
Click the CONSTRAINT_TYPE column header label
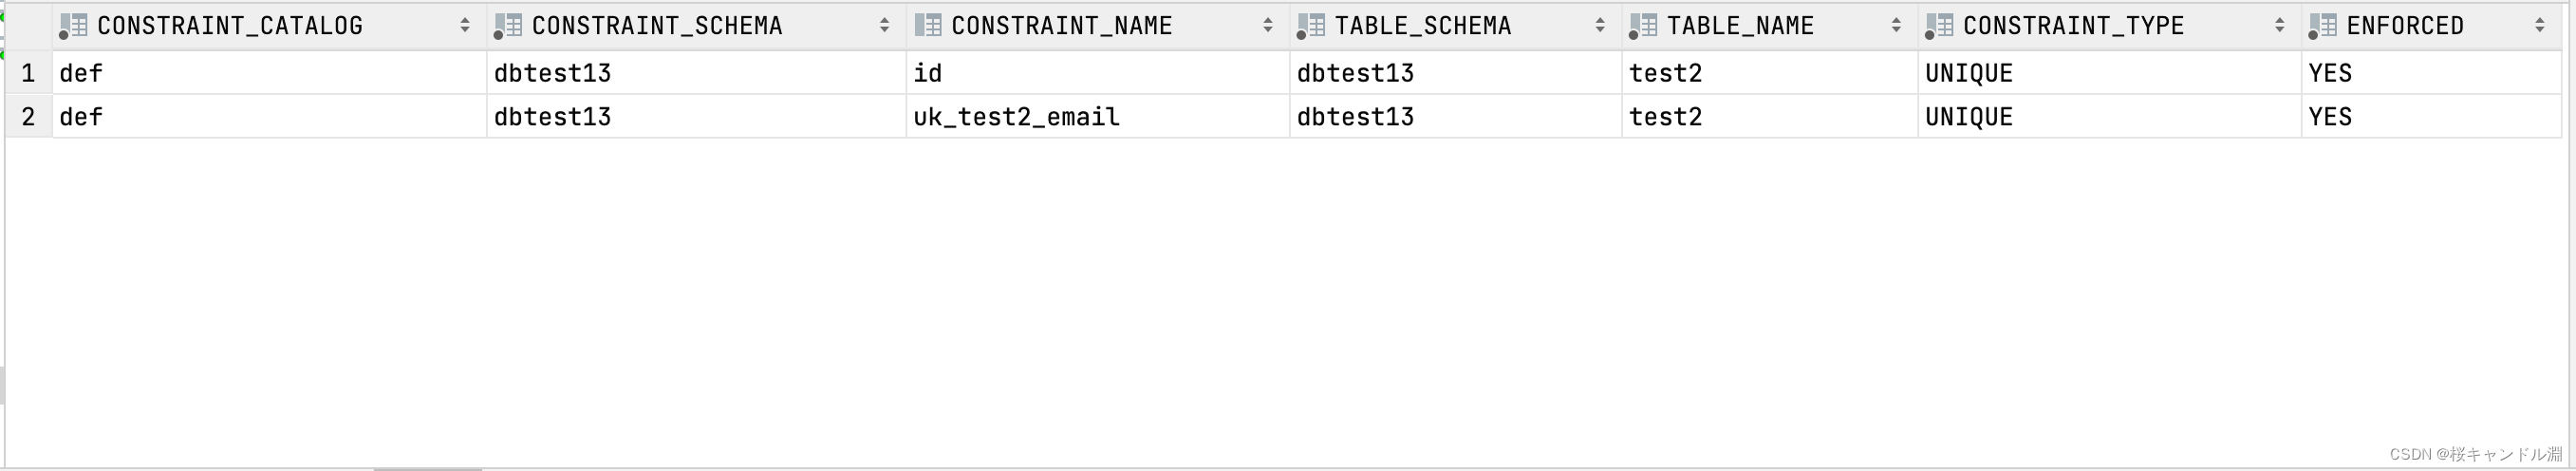click(x=2074, y=26)
